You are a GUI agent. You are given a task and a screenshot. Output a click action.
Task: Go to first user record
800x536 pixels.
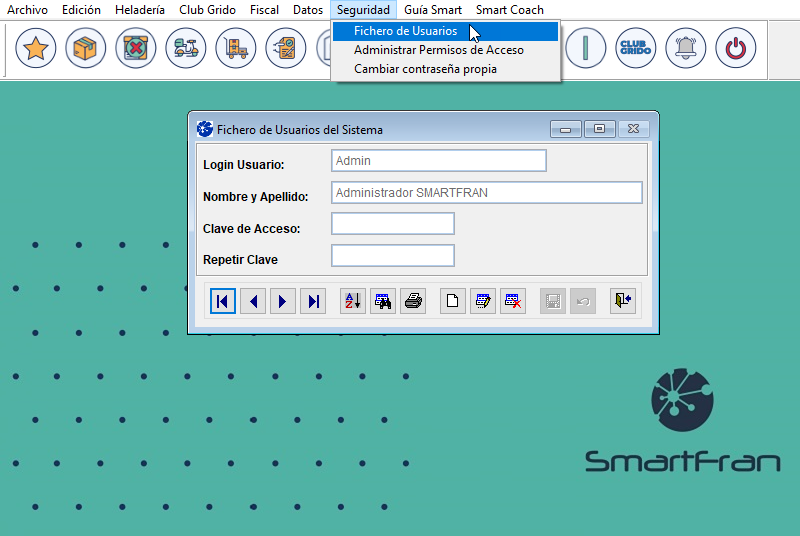coord(223,301)
